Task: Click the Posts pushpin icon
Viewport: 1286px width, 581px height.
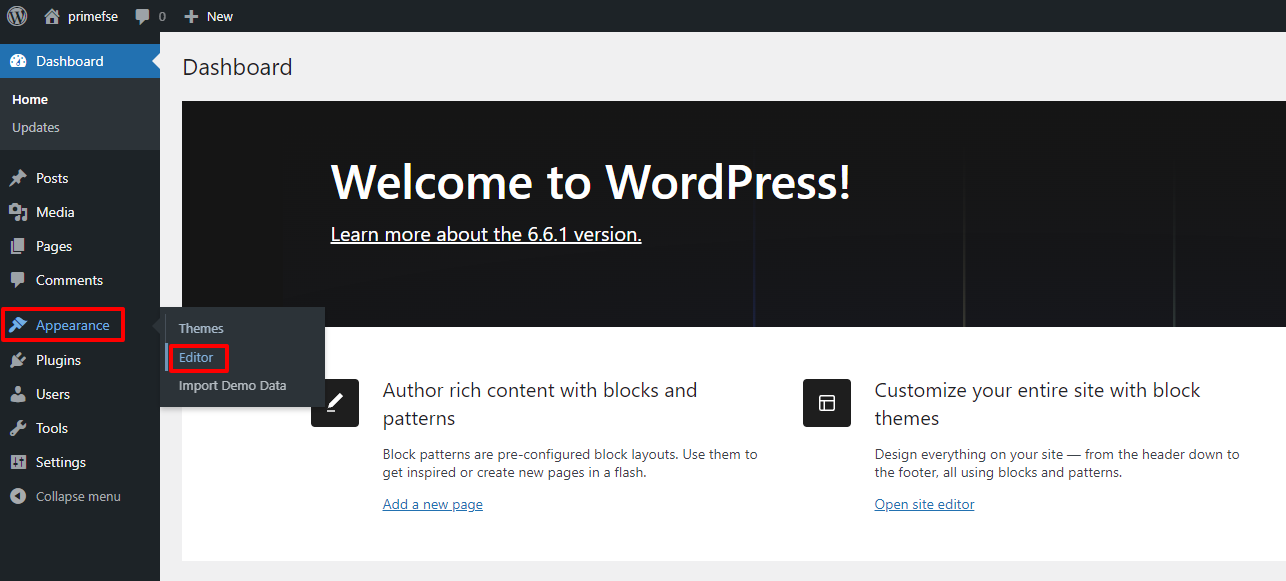Action: pyautogui.click(x=18, y=178)
